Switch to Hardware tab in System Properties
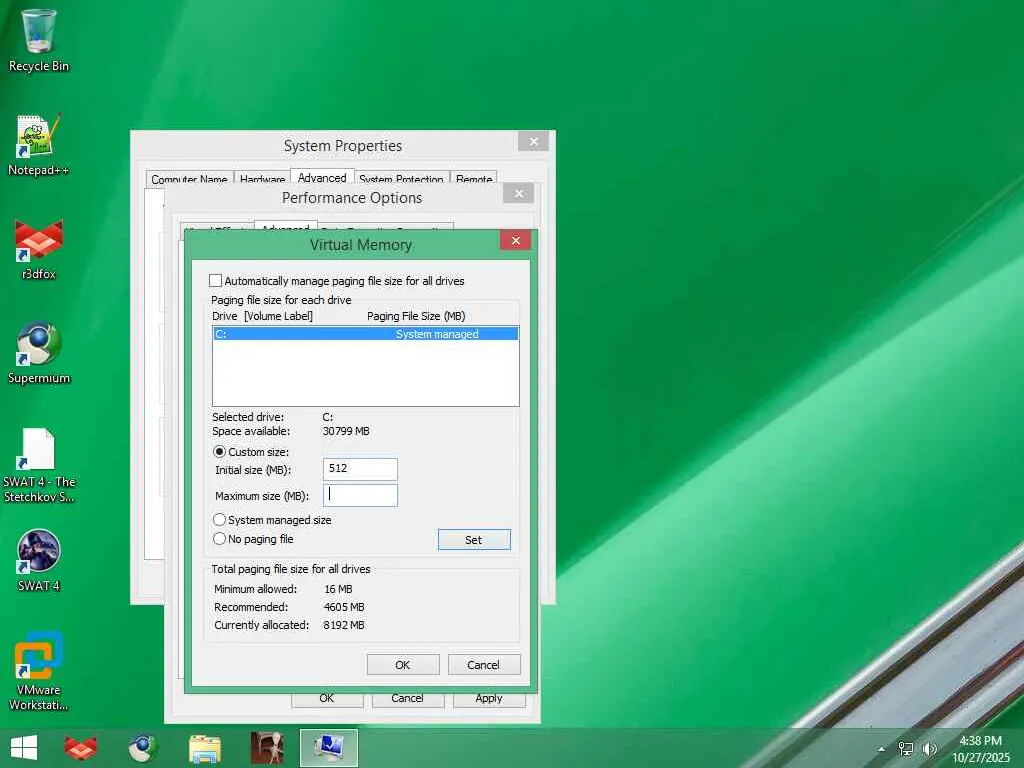 click(263, 179)
